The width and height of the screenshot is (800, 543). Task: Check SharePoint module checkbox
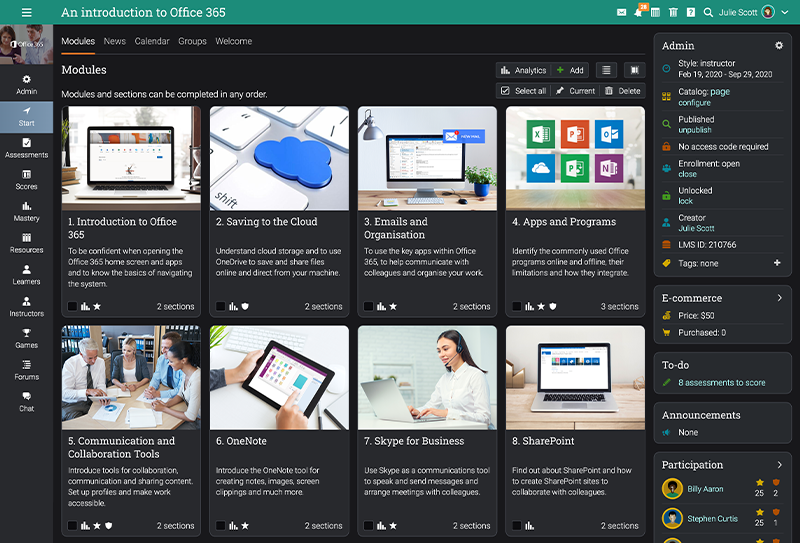517,525
